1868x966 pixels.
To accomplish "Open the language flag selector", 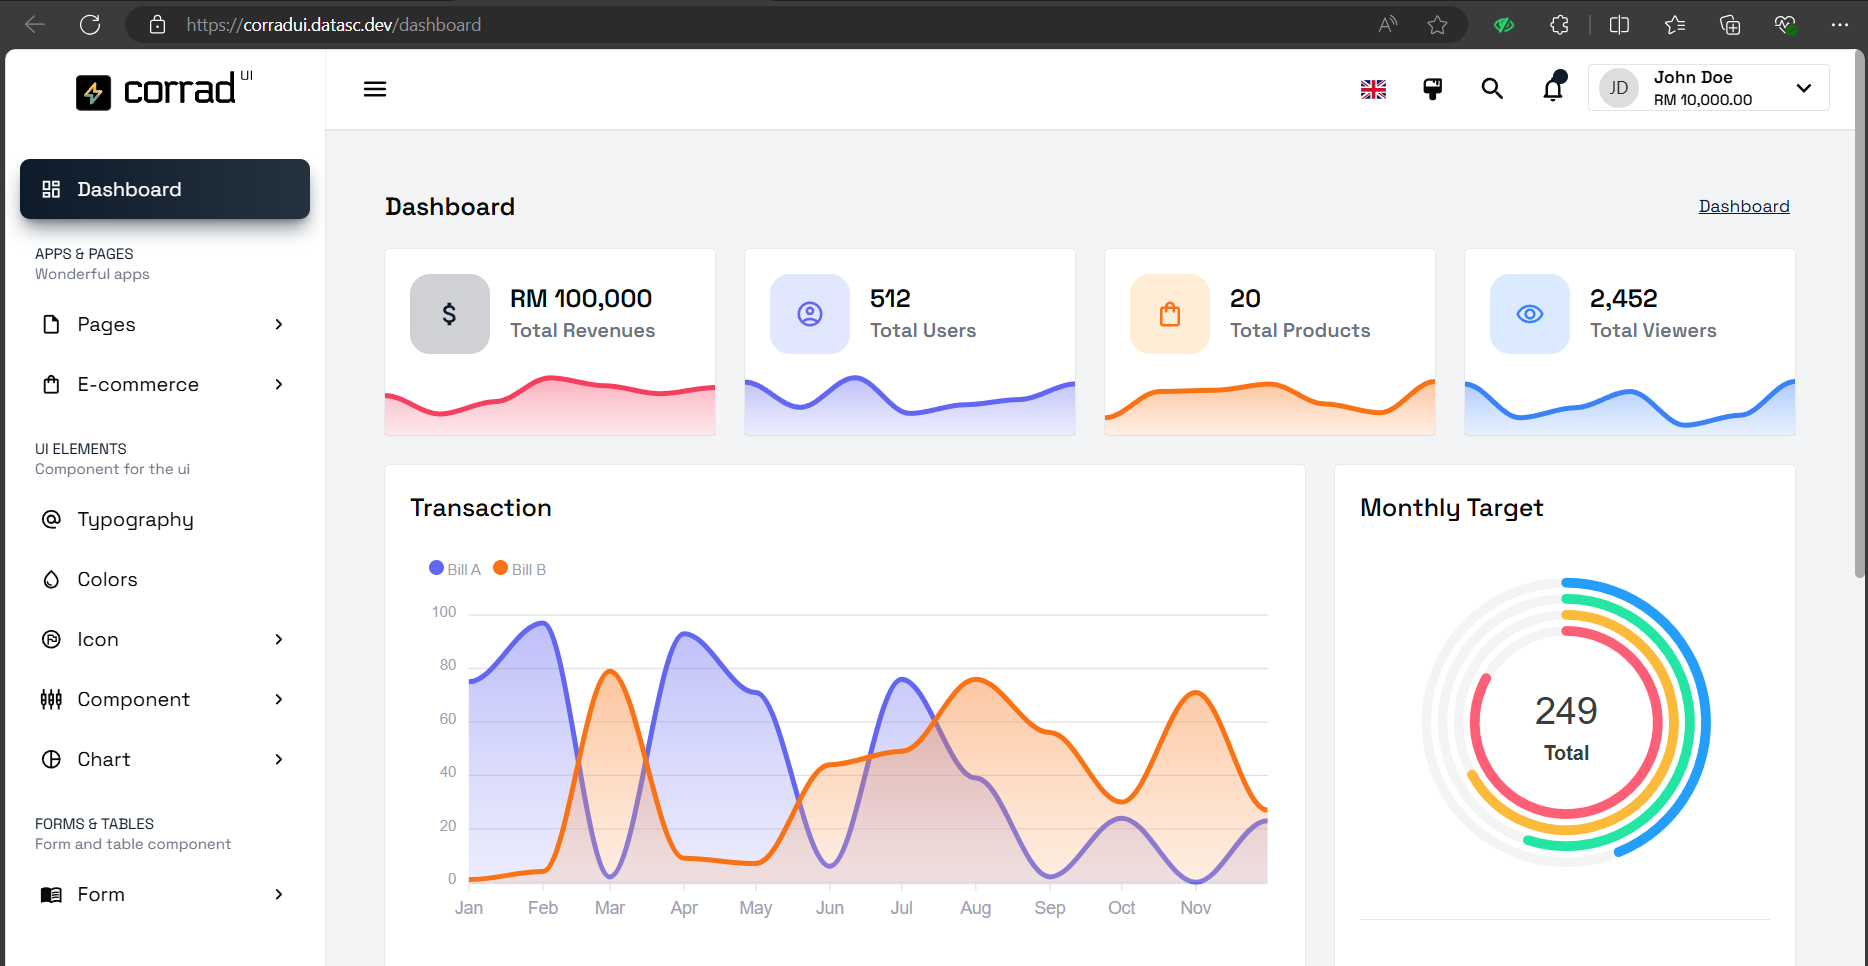I will pyautogui.click(x=1373, y=89).
